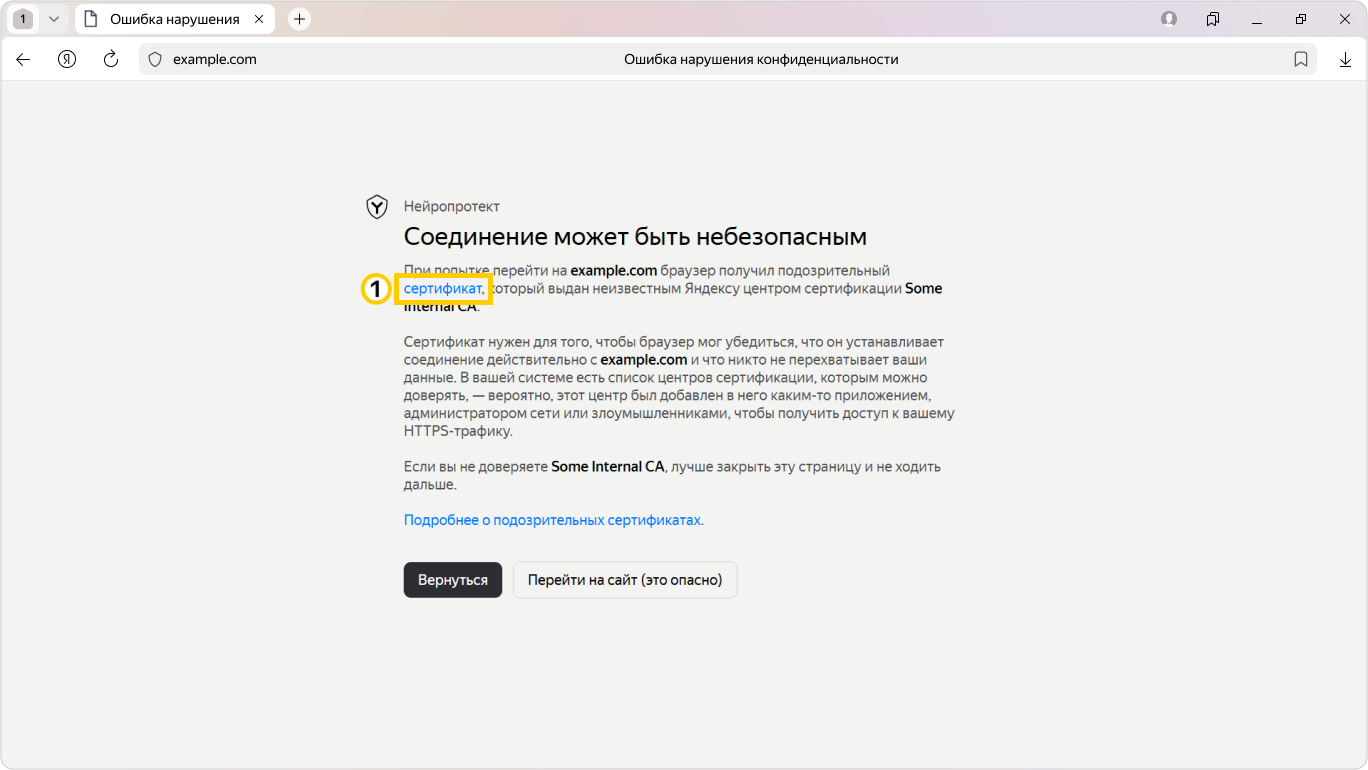Click the open tabs counter icon
Viewport: 1368px width, 770px height.
[x=23, y=19]
